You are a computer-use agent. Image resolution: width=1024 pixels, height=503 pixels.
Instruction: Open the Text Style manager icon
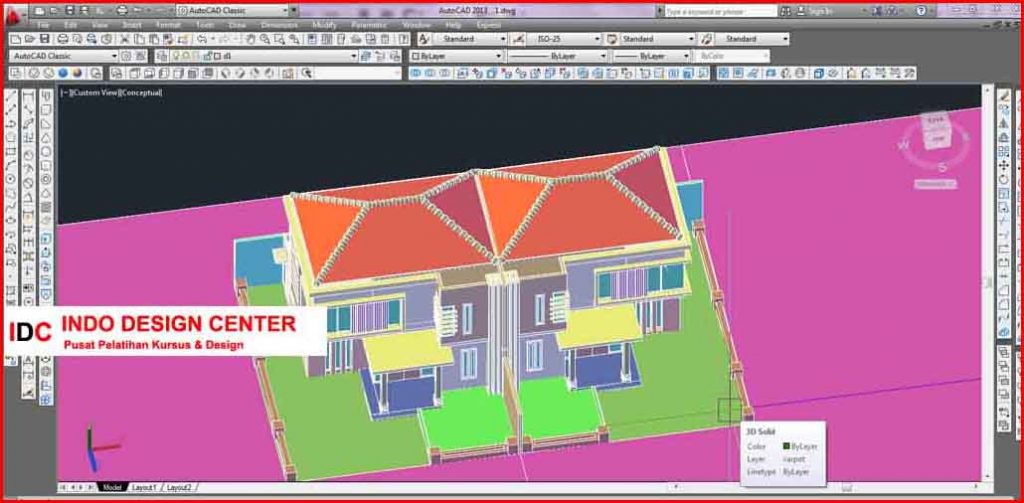tap(424, 39)
